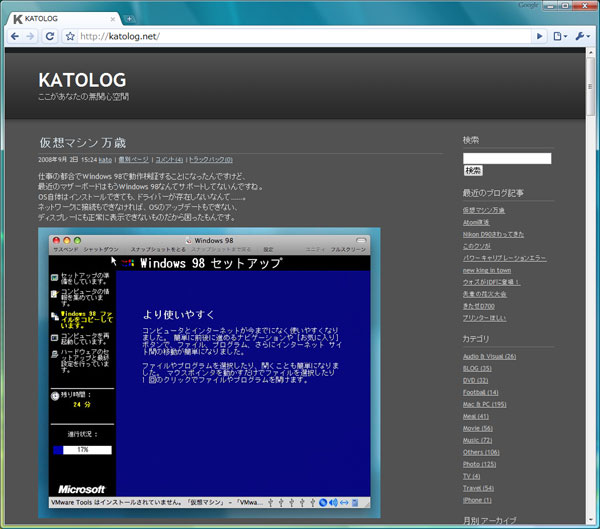Image resolution: width=600 pixels, height=529 pixels.
Task: Open category BLOG (35)
Action: 477,368
